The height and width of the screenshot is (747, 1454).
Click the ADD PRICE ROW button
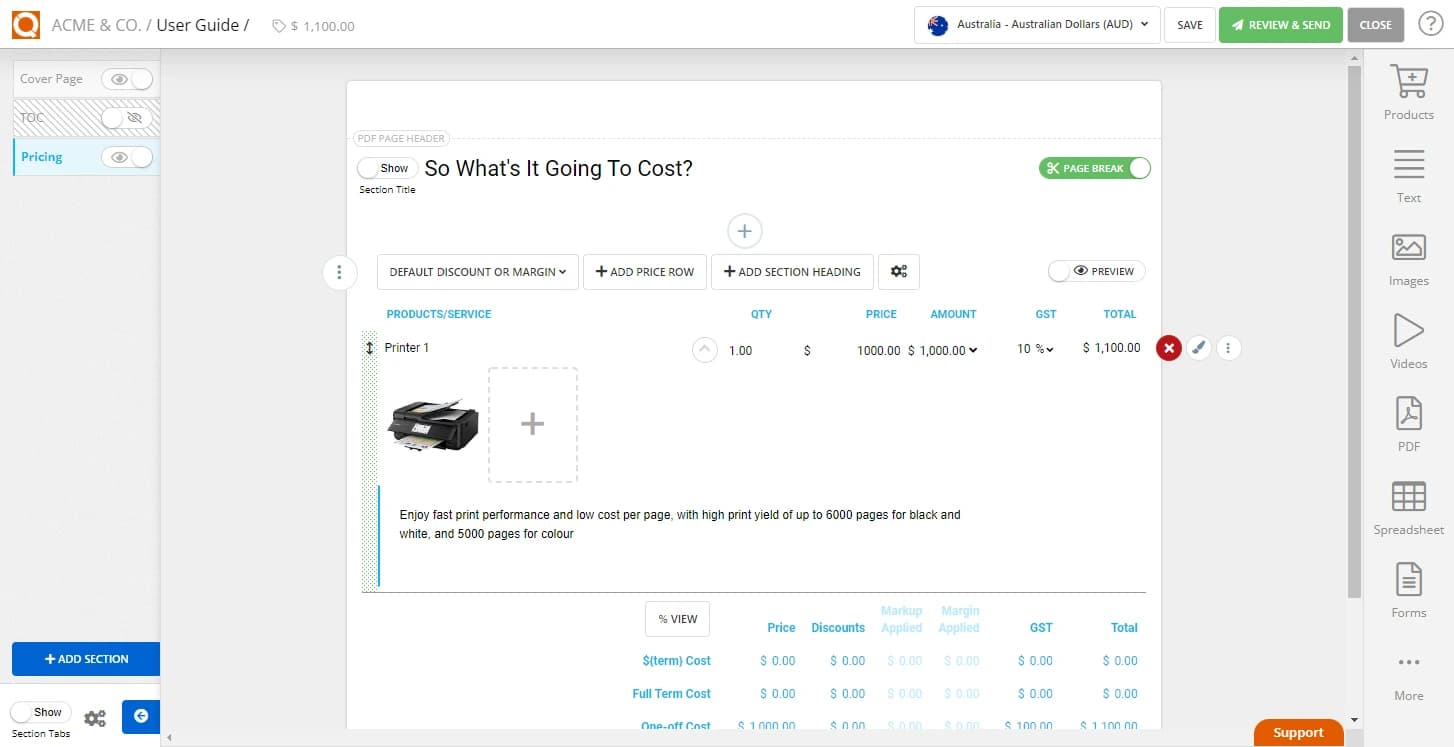644,271
